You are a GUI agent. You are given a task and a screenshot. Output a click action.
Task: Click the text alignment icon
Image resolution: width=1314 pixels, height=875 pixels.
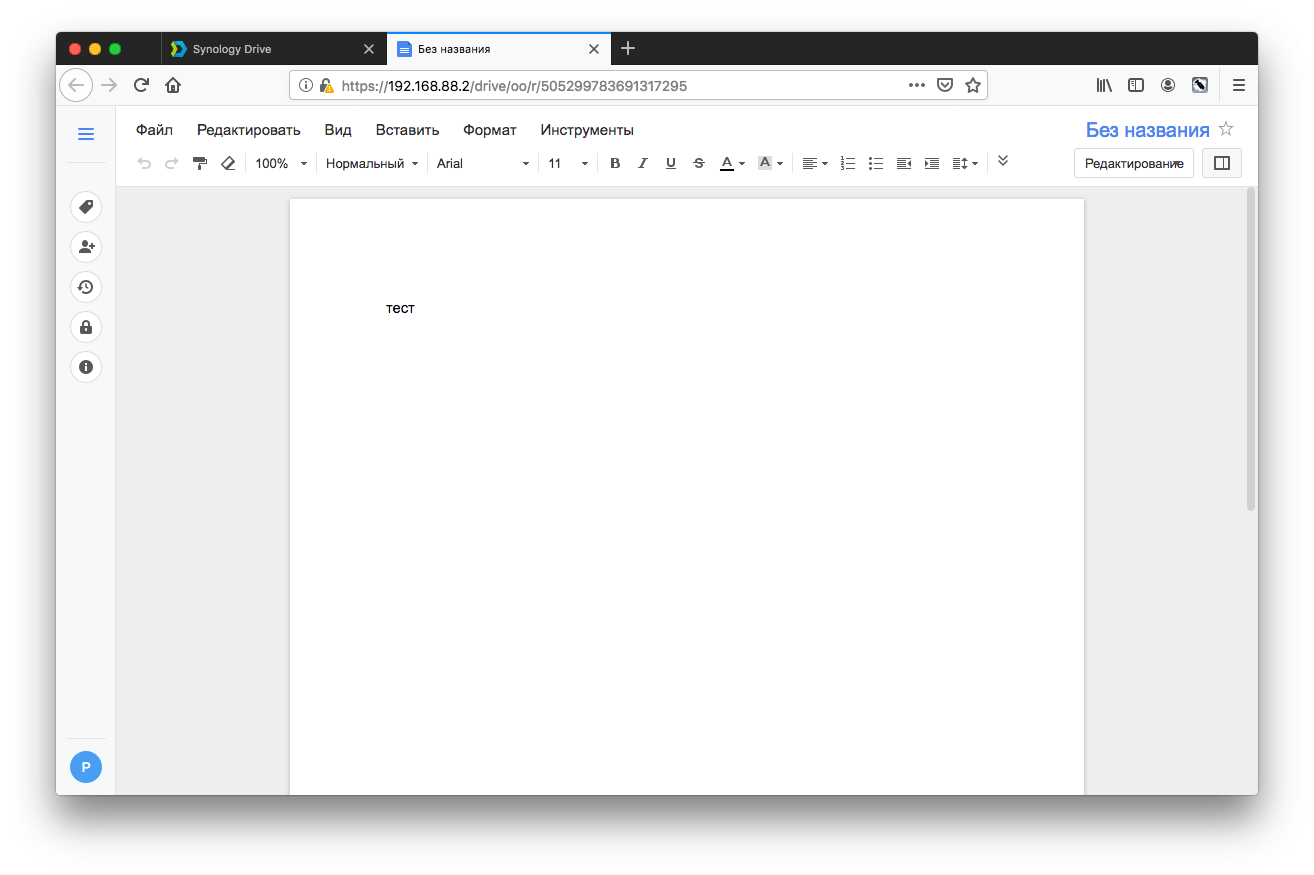(x=810, y=163)
